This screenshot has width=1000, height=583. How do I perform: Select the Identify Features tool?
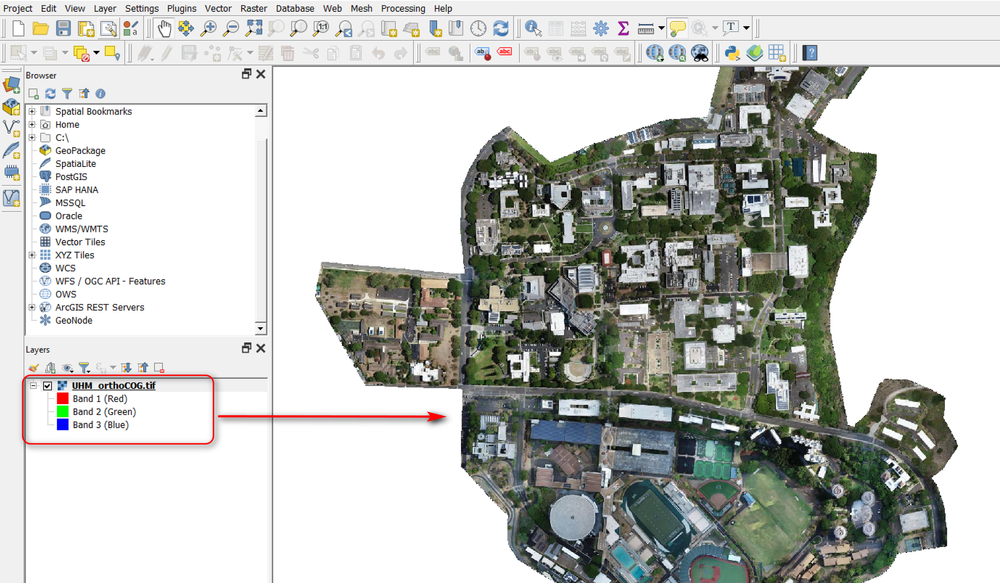(x=533, y=29)
